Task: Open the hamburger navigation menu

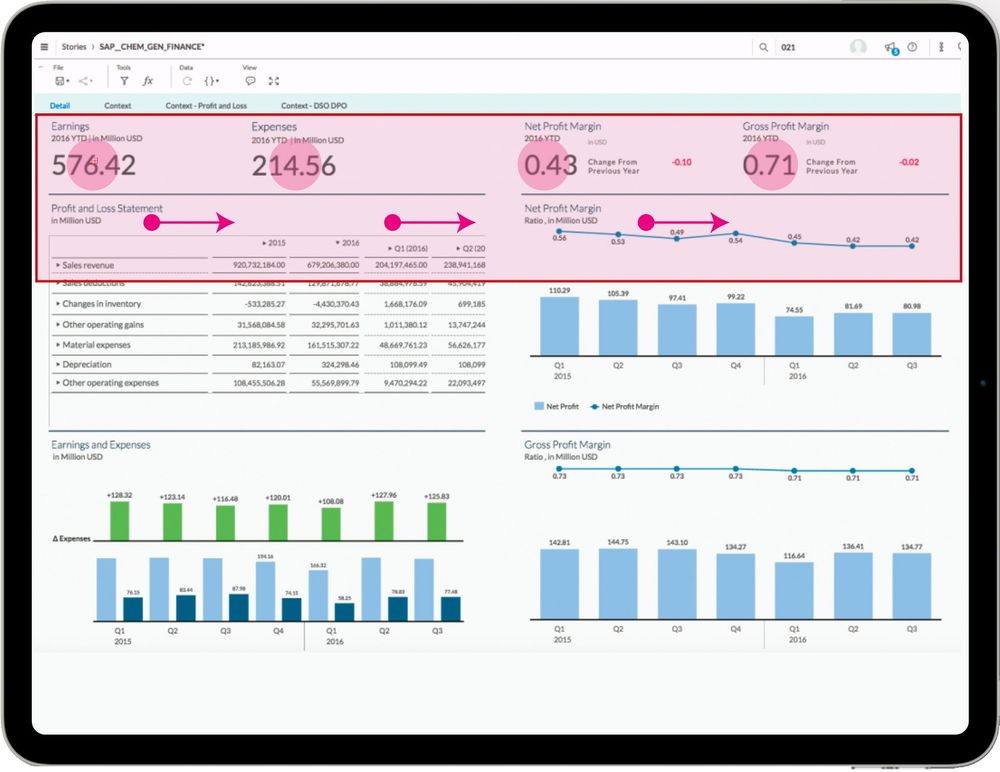Action: 44,45
